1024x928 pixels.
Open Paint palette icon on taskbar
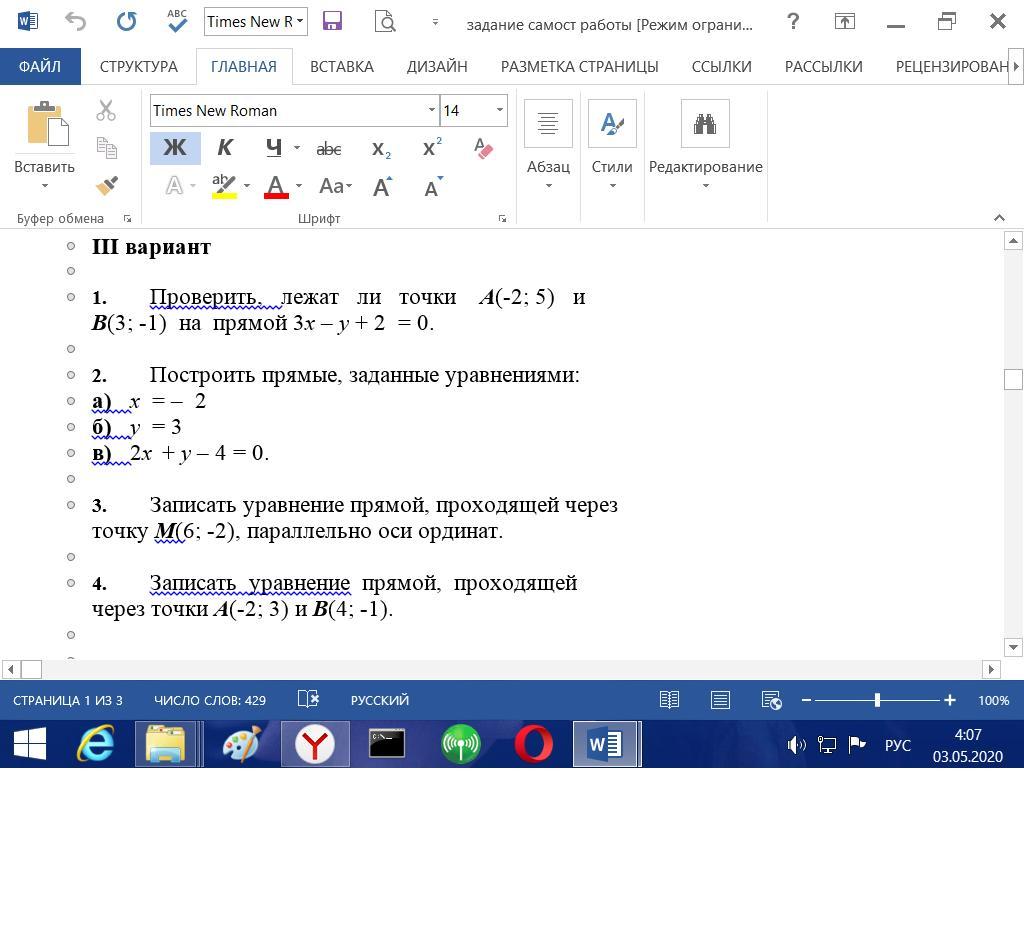(x=242, y=744)
